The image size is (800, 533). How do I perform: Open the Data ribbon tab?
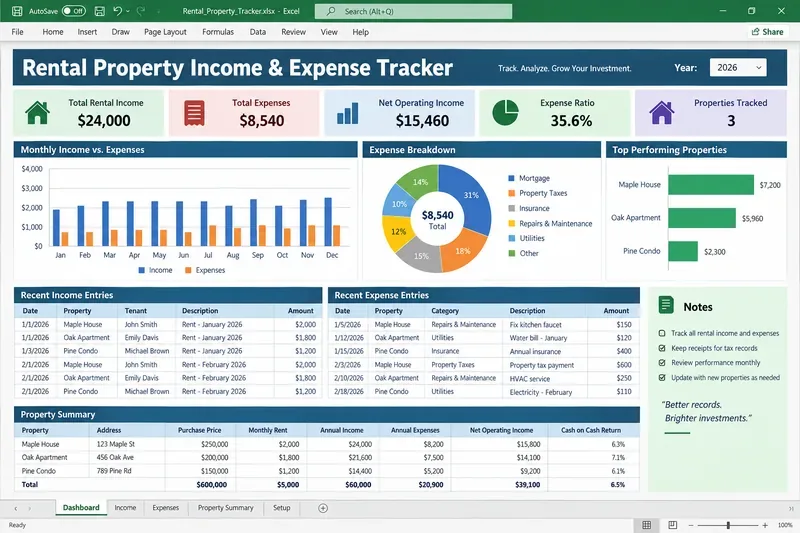[258, 32]
